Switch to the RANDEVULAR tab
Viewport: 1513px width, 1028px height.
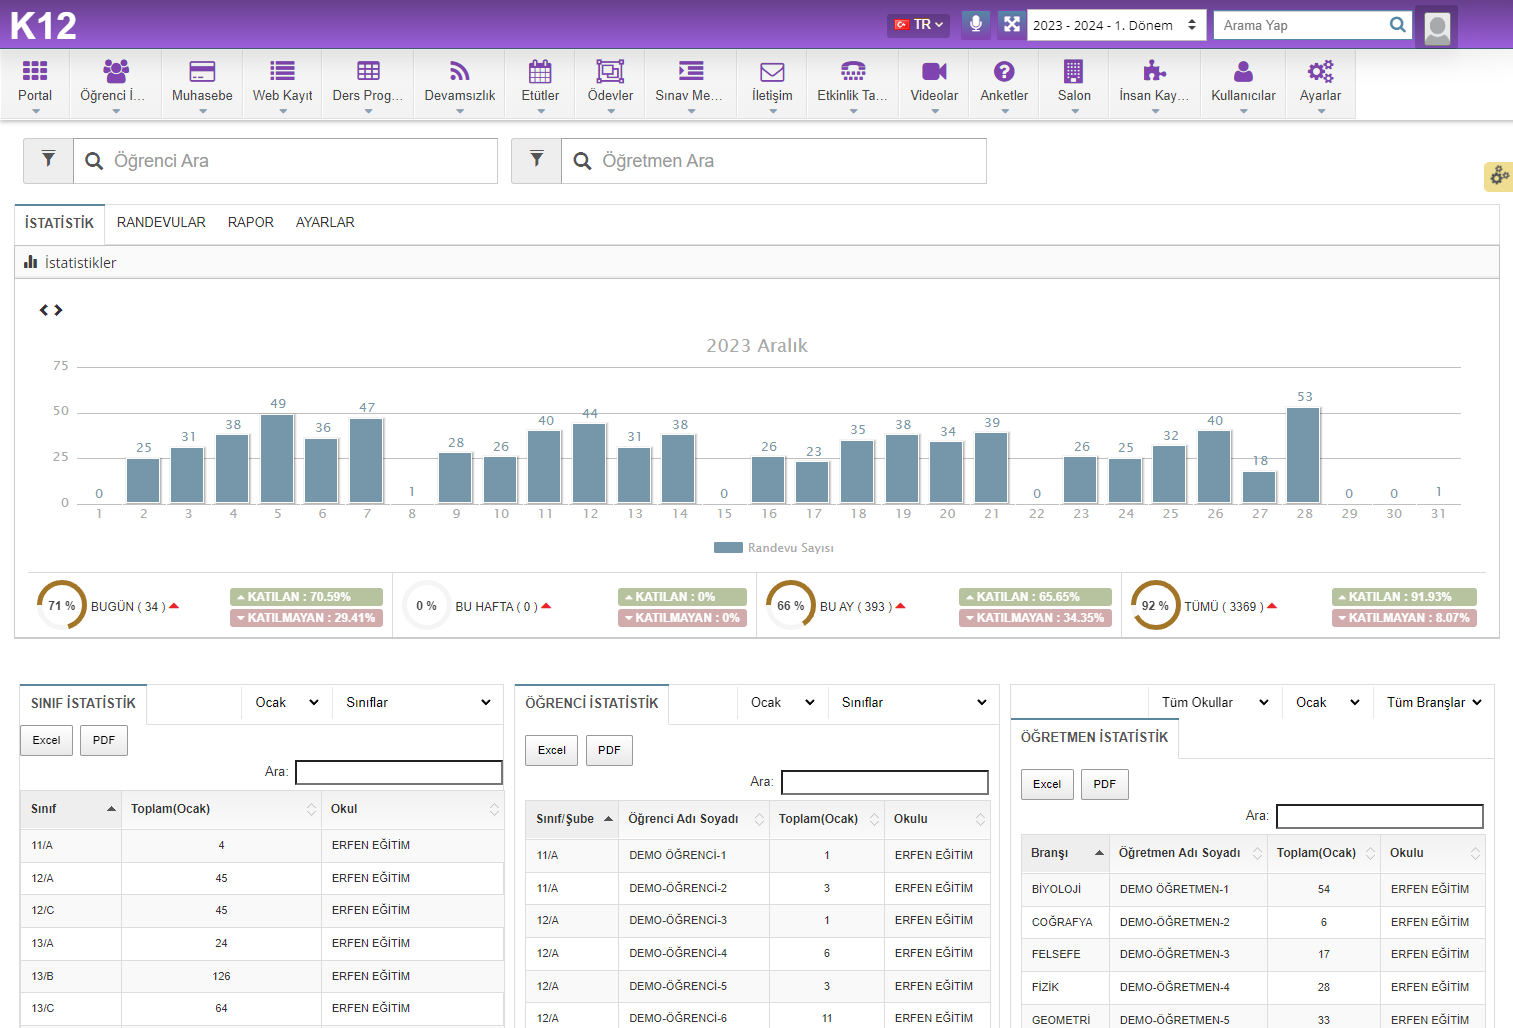(x=161, y=223)
